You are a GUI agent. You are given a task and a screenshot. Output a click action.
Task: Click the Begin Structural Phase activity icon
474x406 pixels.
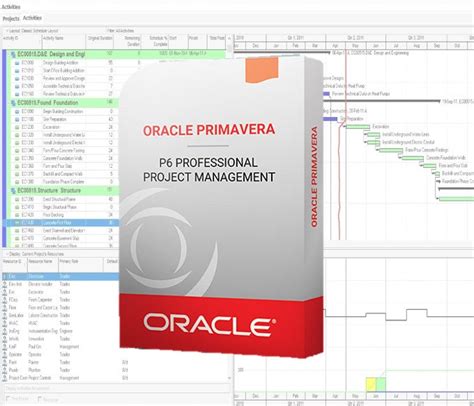(x=17, y=207)
